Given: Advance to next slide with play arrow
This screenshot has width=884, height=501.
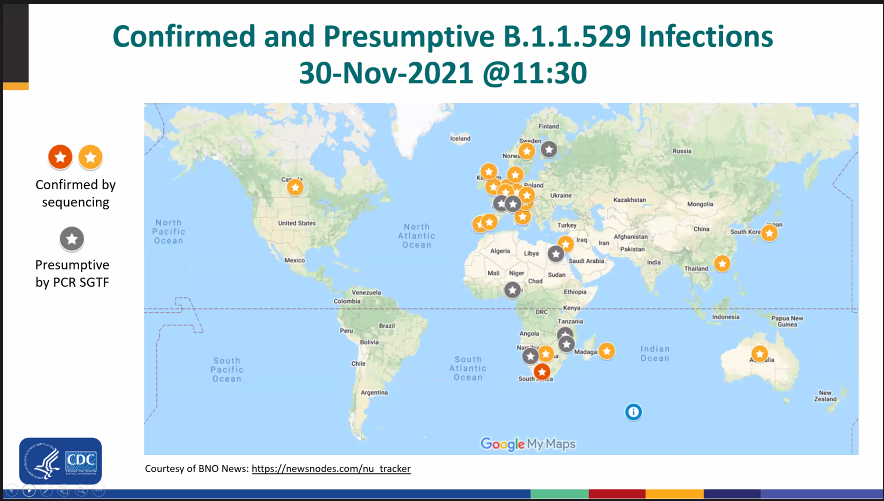Looking at the screenshot, I should point(29,491).
